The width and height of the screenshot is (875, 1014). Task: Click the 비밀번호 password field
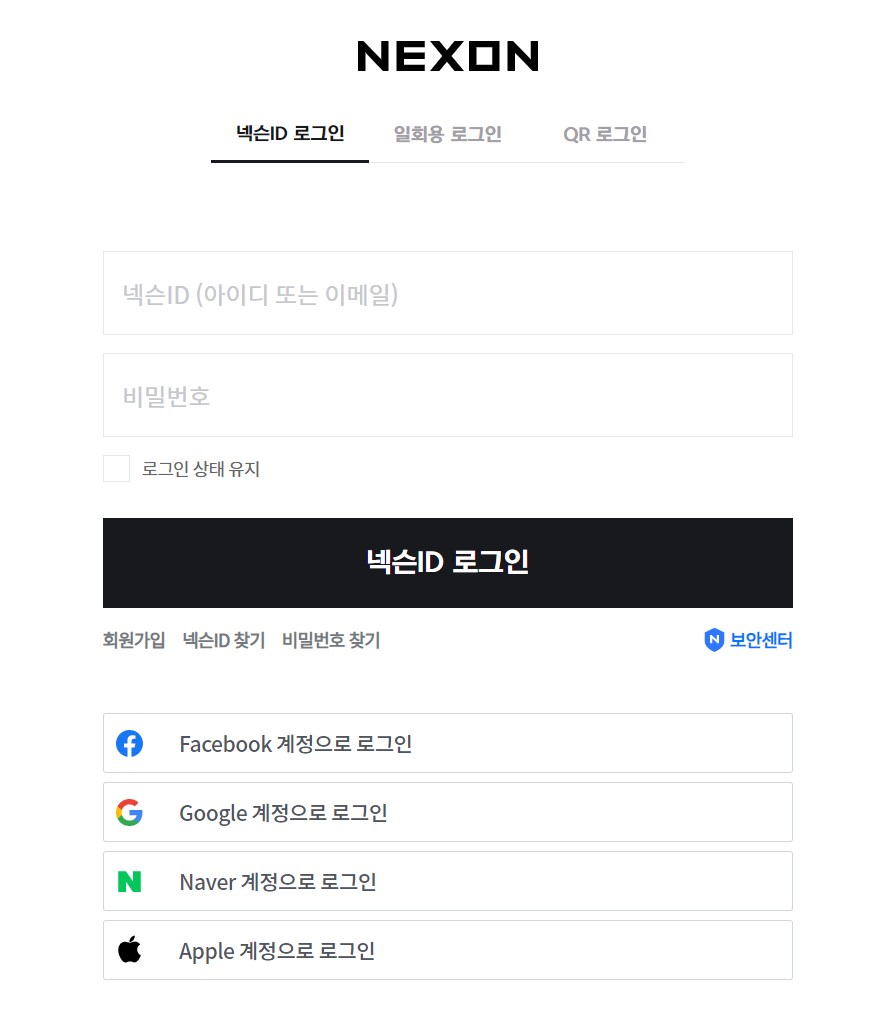447,395
